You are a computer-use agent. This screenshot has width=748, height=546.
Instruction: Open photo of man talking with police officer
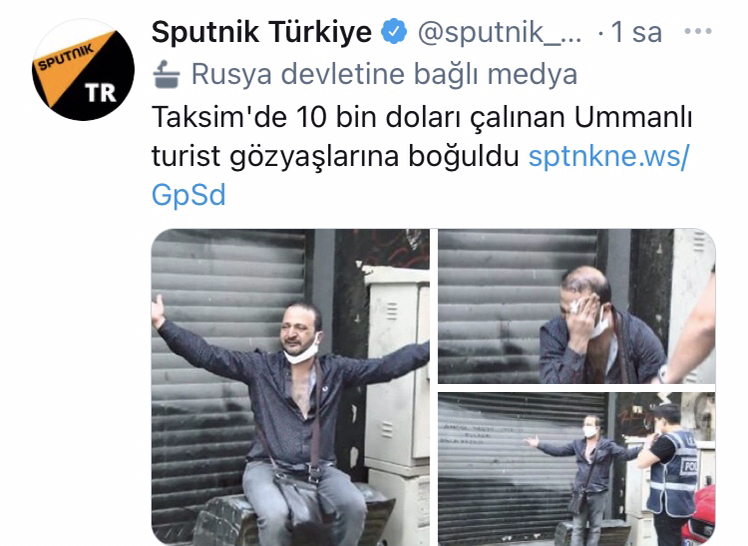577,469
